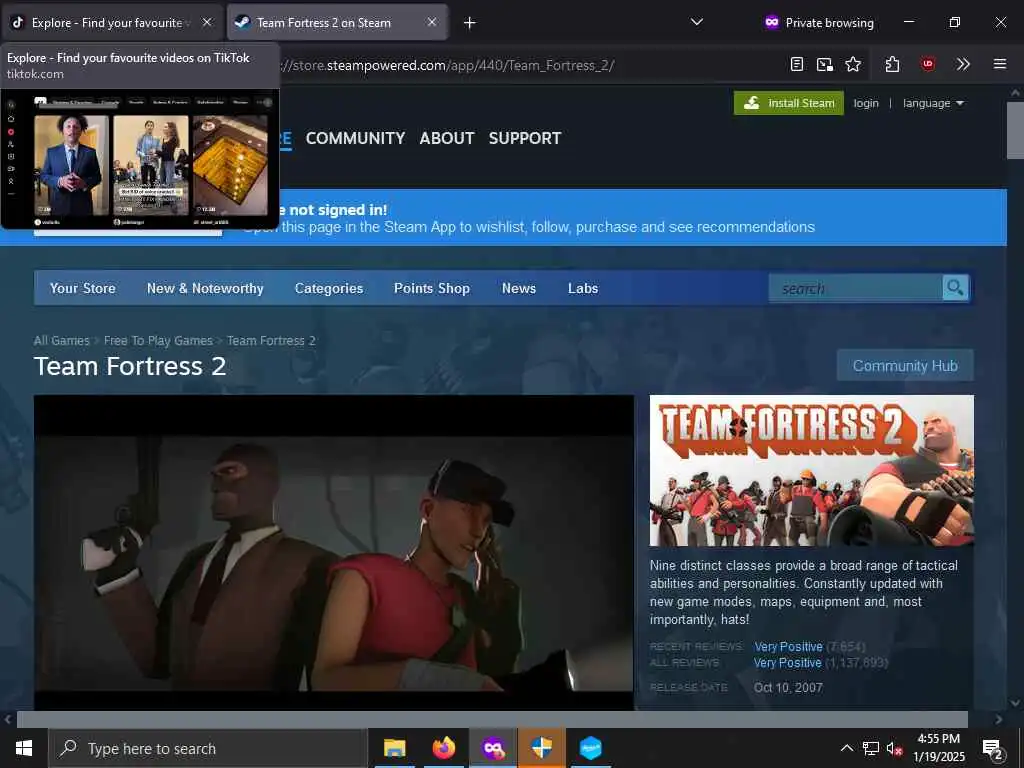Go to All Games breadcrumb
Screen dimensions: 1024x768
pyautogui.click(x=61, y=340)
